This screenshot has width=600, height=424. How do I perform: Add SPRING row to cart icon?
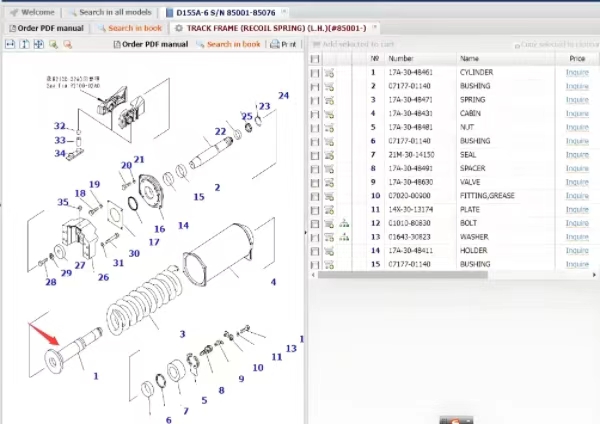(x=329, y=100)
